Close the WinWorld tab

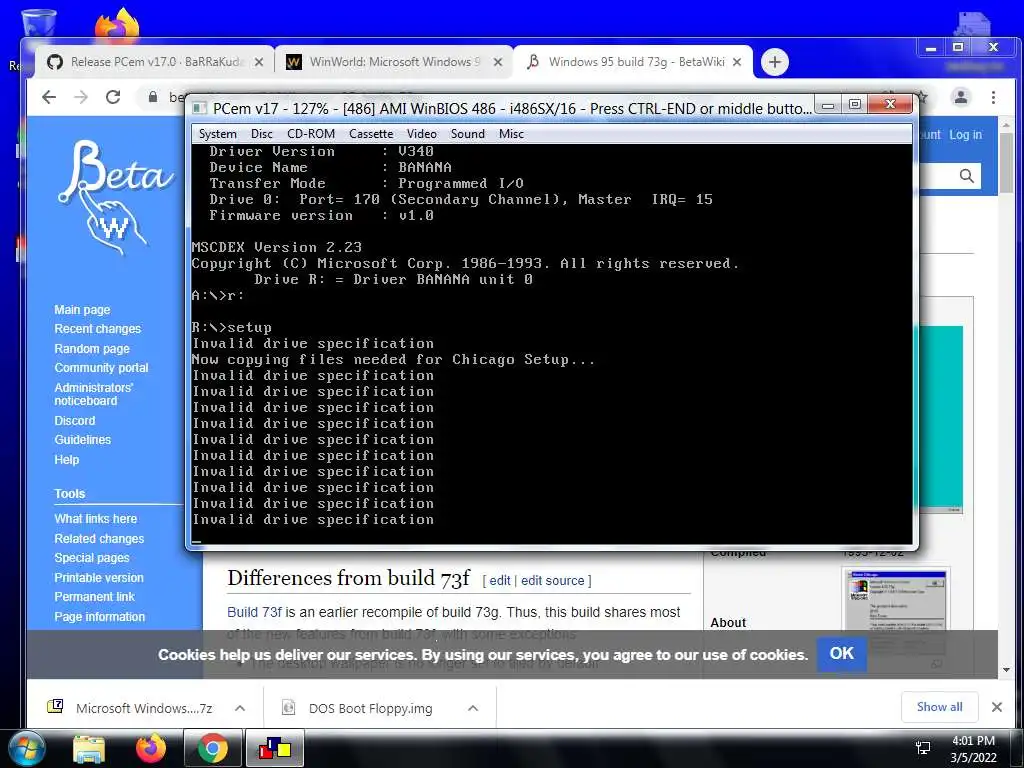tap(498, 62)
